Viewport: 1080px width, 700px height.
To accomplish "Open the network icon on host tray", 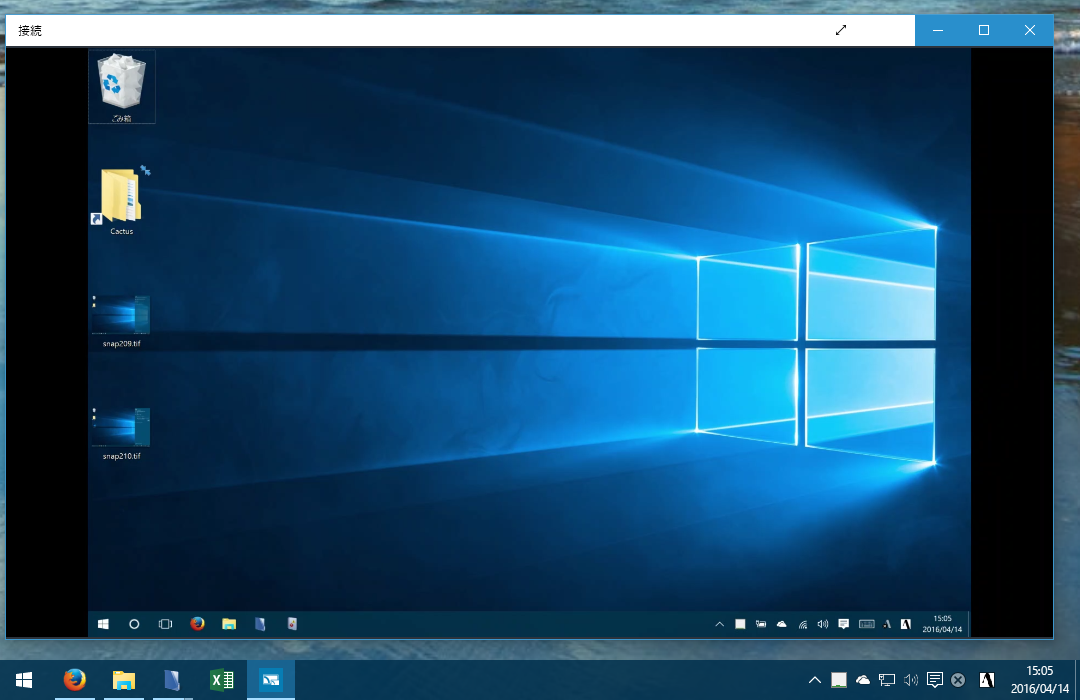I will [x=887, y=680].
